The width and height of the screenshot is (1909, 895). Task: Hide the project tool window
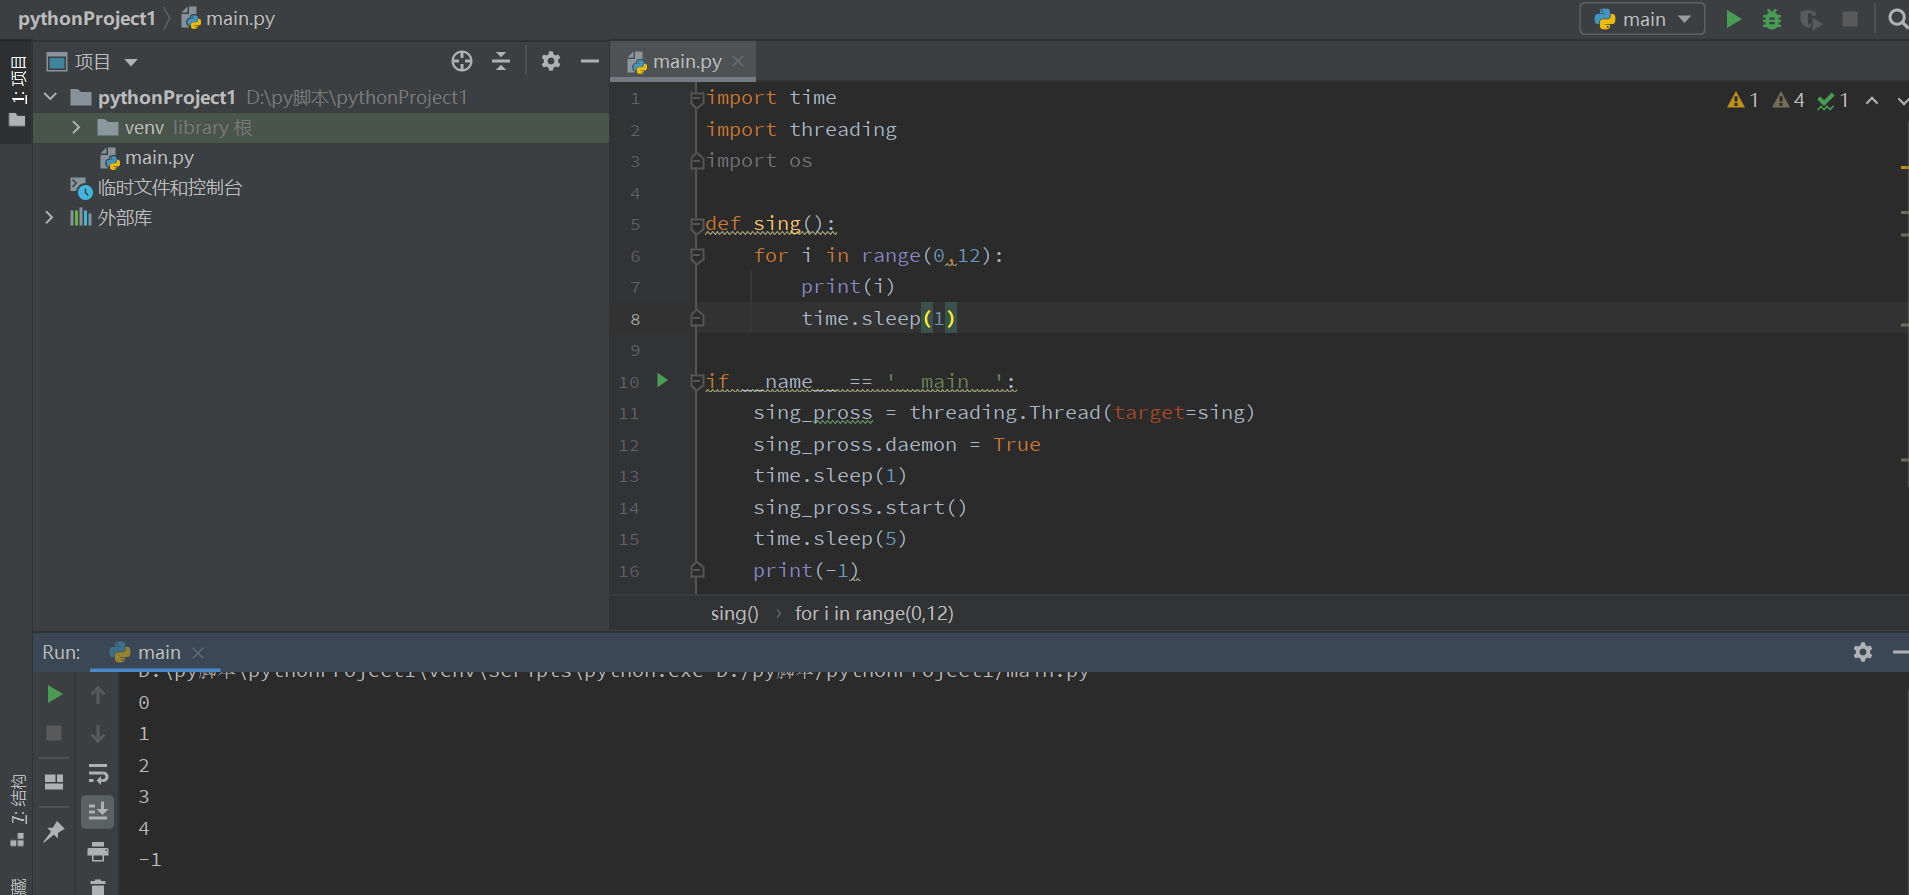click(x=590, y=61)
